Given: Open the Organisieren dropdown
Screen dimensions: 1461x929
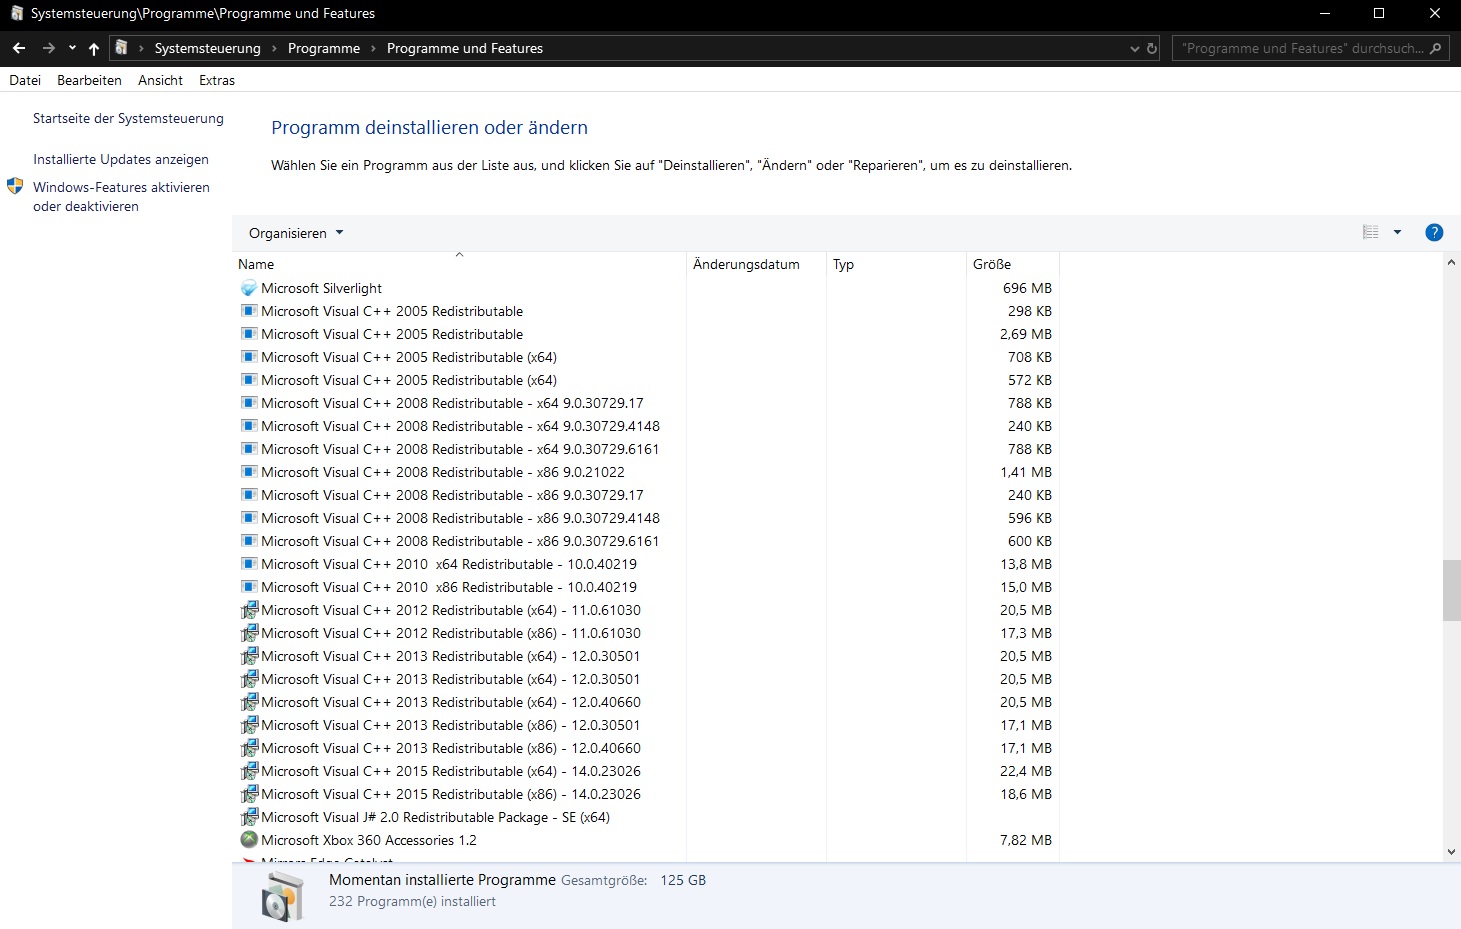Looking at the screenshot, I should 296,233.
